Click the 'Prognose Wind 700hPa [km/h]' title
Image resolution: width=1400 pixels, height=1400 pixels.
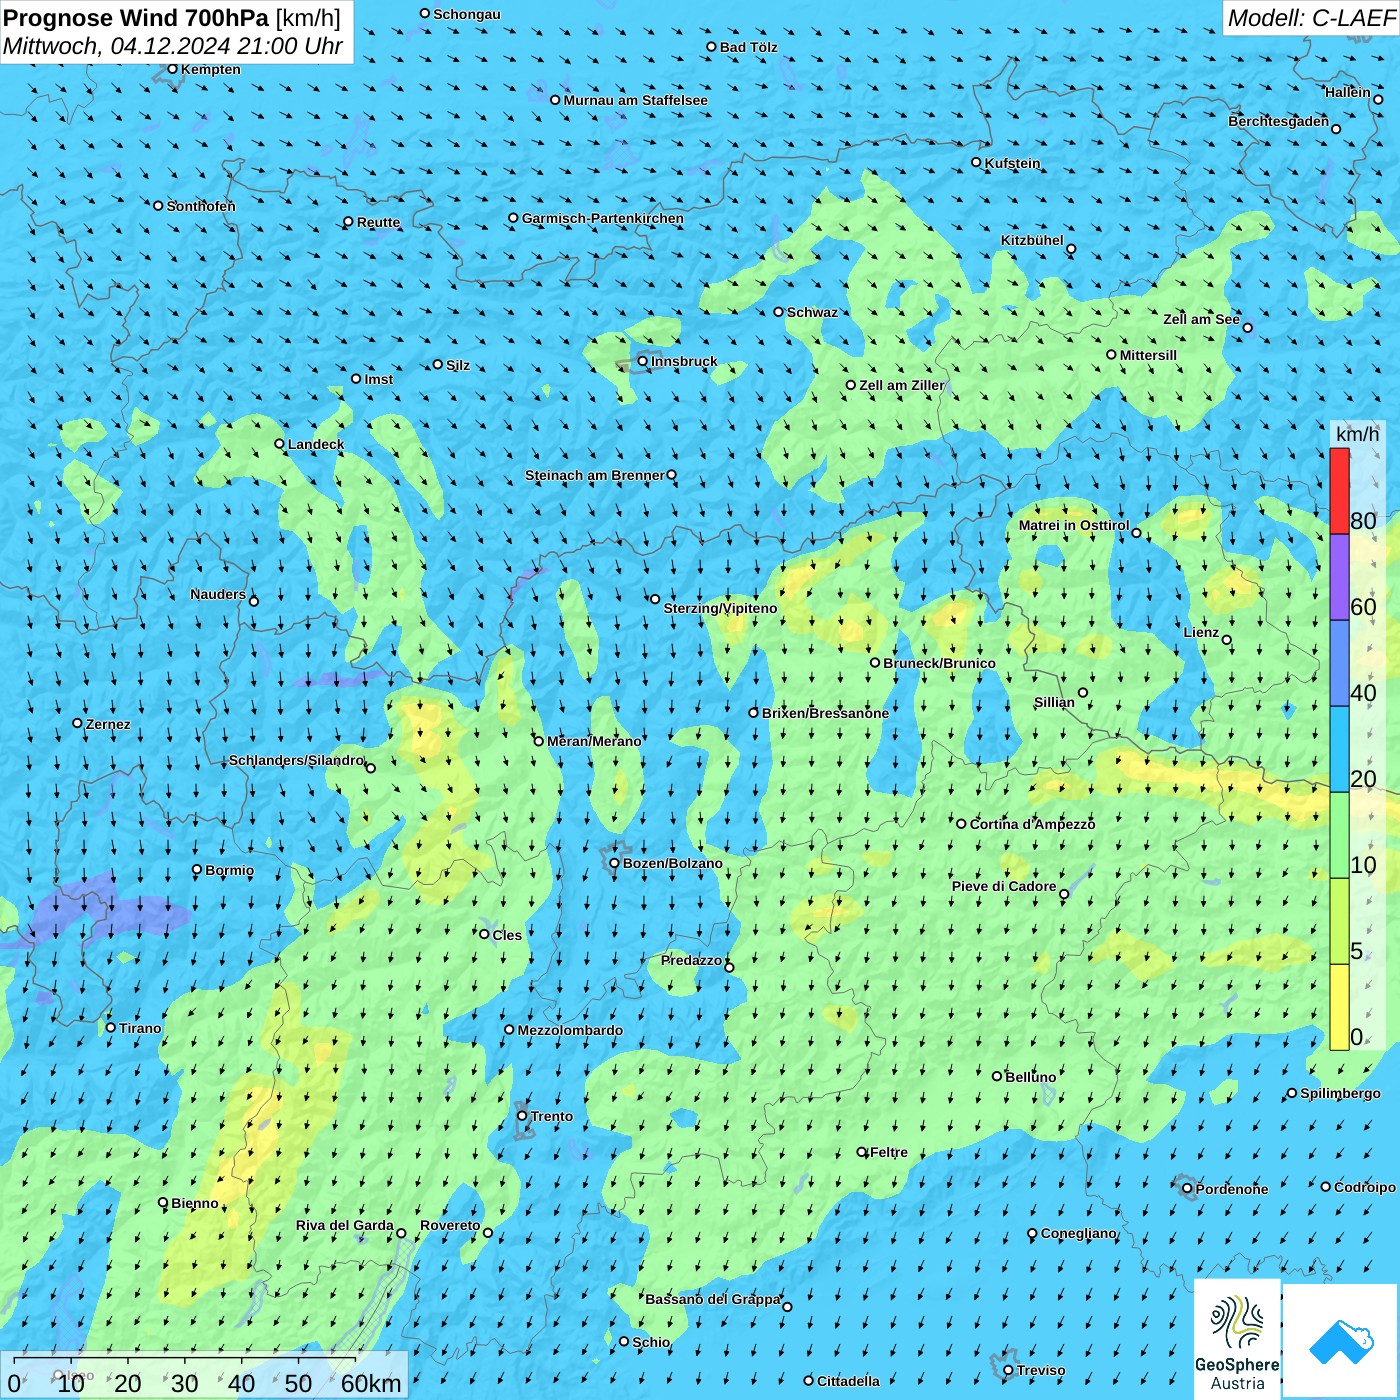coord(172,18)
